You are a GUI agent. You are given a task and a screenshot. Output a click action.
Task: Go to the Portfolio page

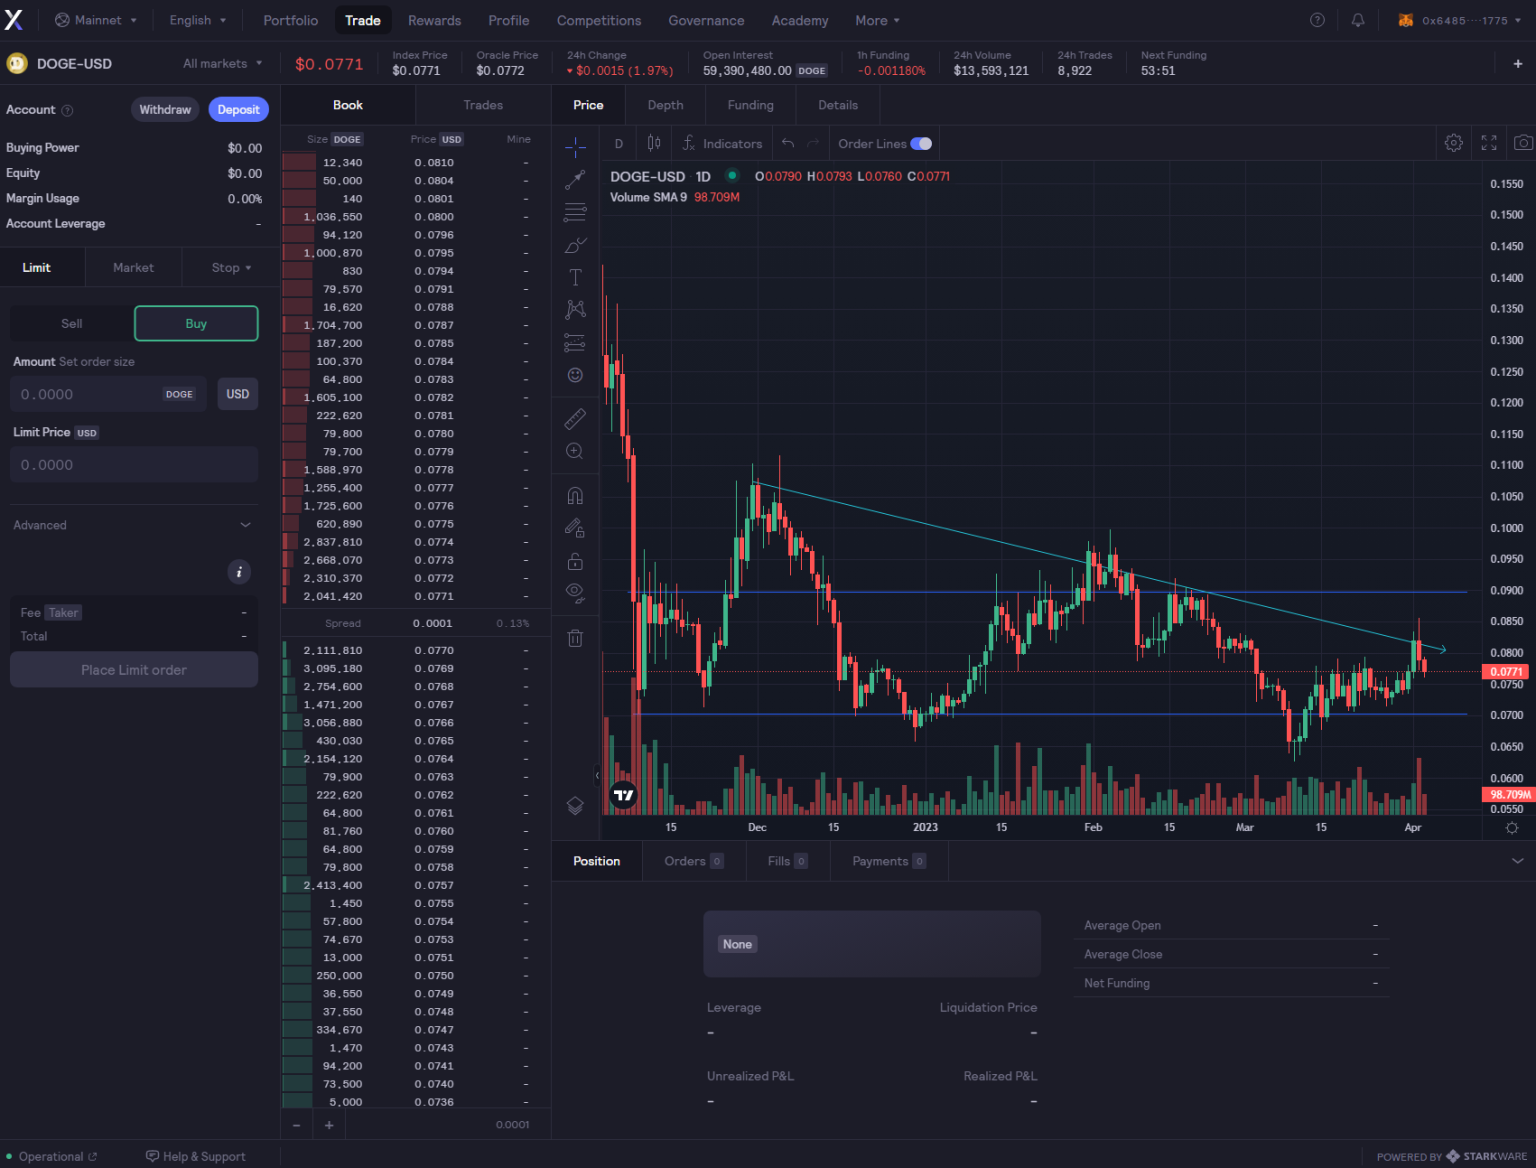[290, 20]
